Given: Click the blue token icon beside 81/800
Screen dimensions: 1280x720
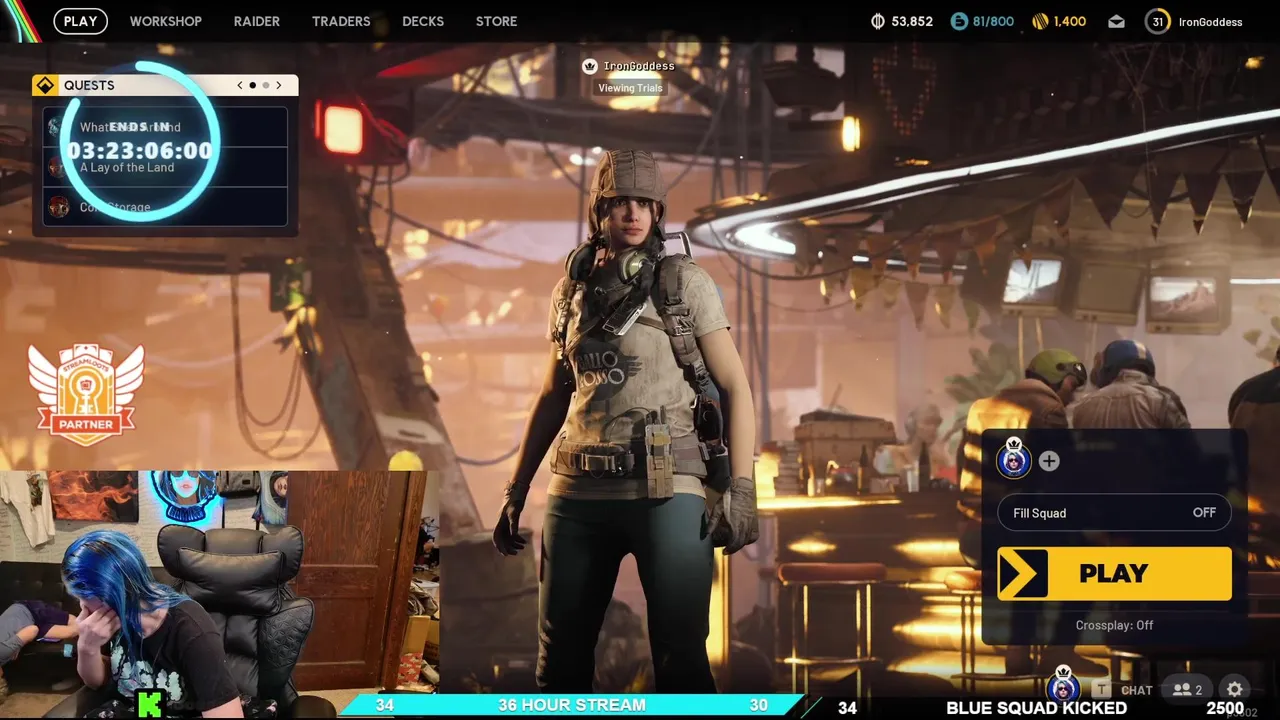Looking at the screenshot, I should tap(959, 21).
